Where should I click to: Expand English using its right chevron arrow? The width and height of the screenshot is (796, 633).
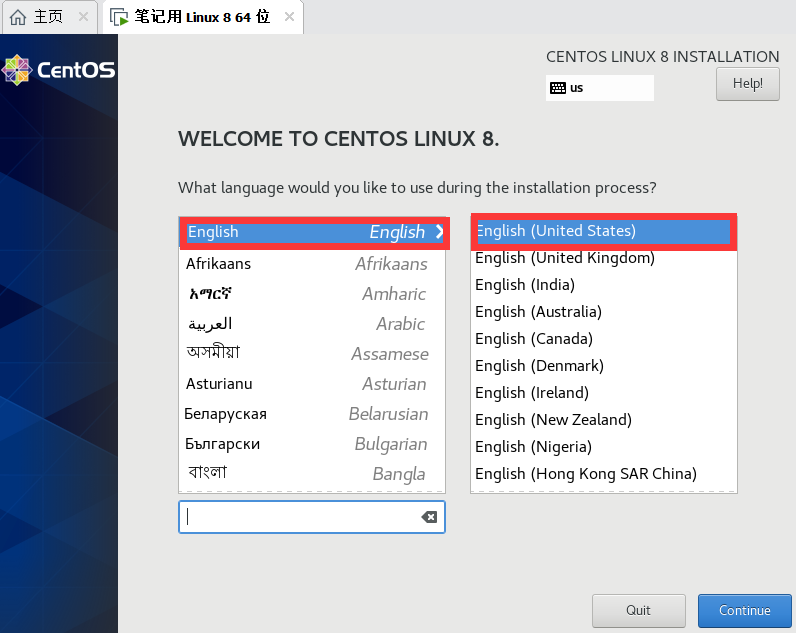point(439,232)
